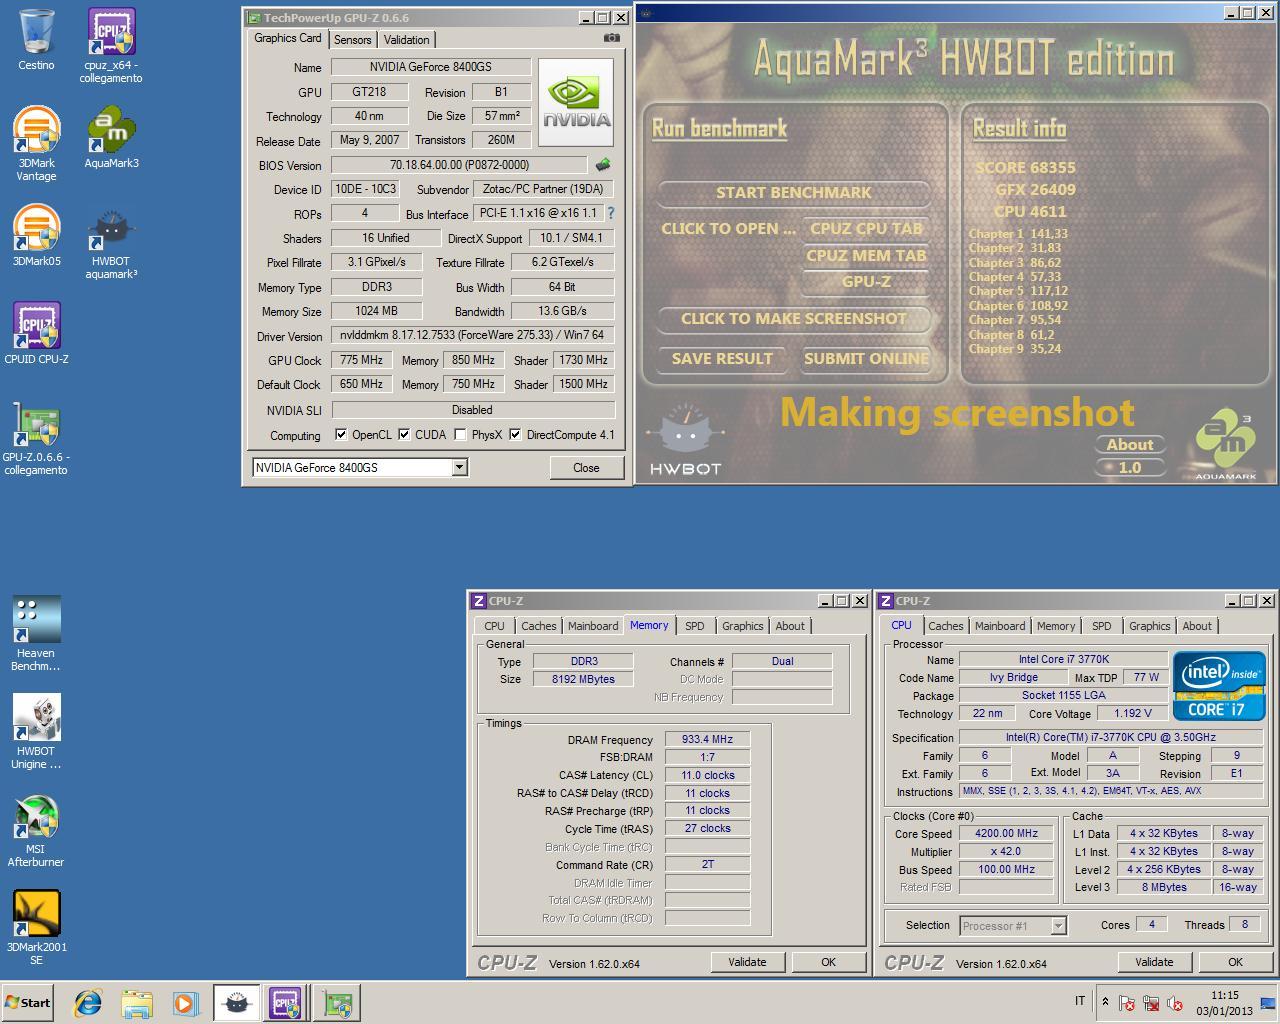The image size is (1280, 1024).
Task: Click Validate in CPU-Z Memory window
Action: [747, 962]
